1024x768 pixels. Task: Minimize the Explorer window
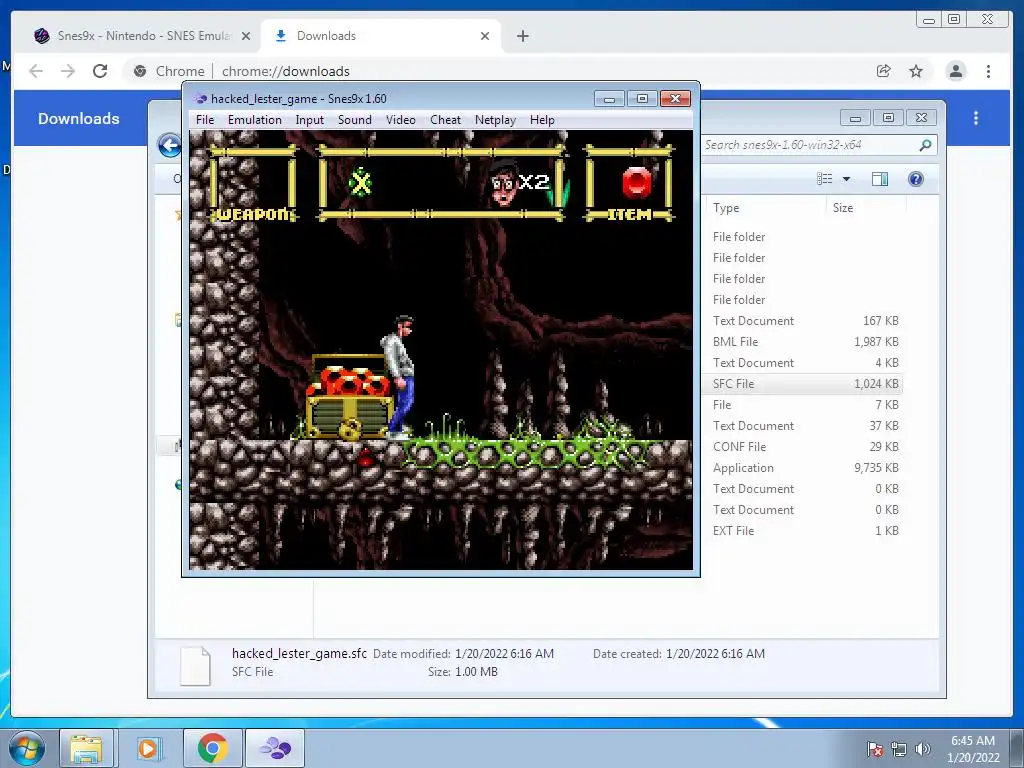pos(855,118)
